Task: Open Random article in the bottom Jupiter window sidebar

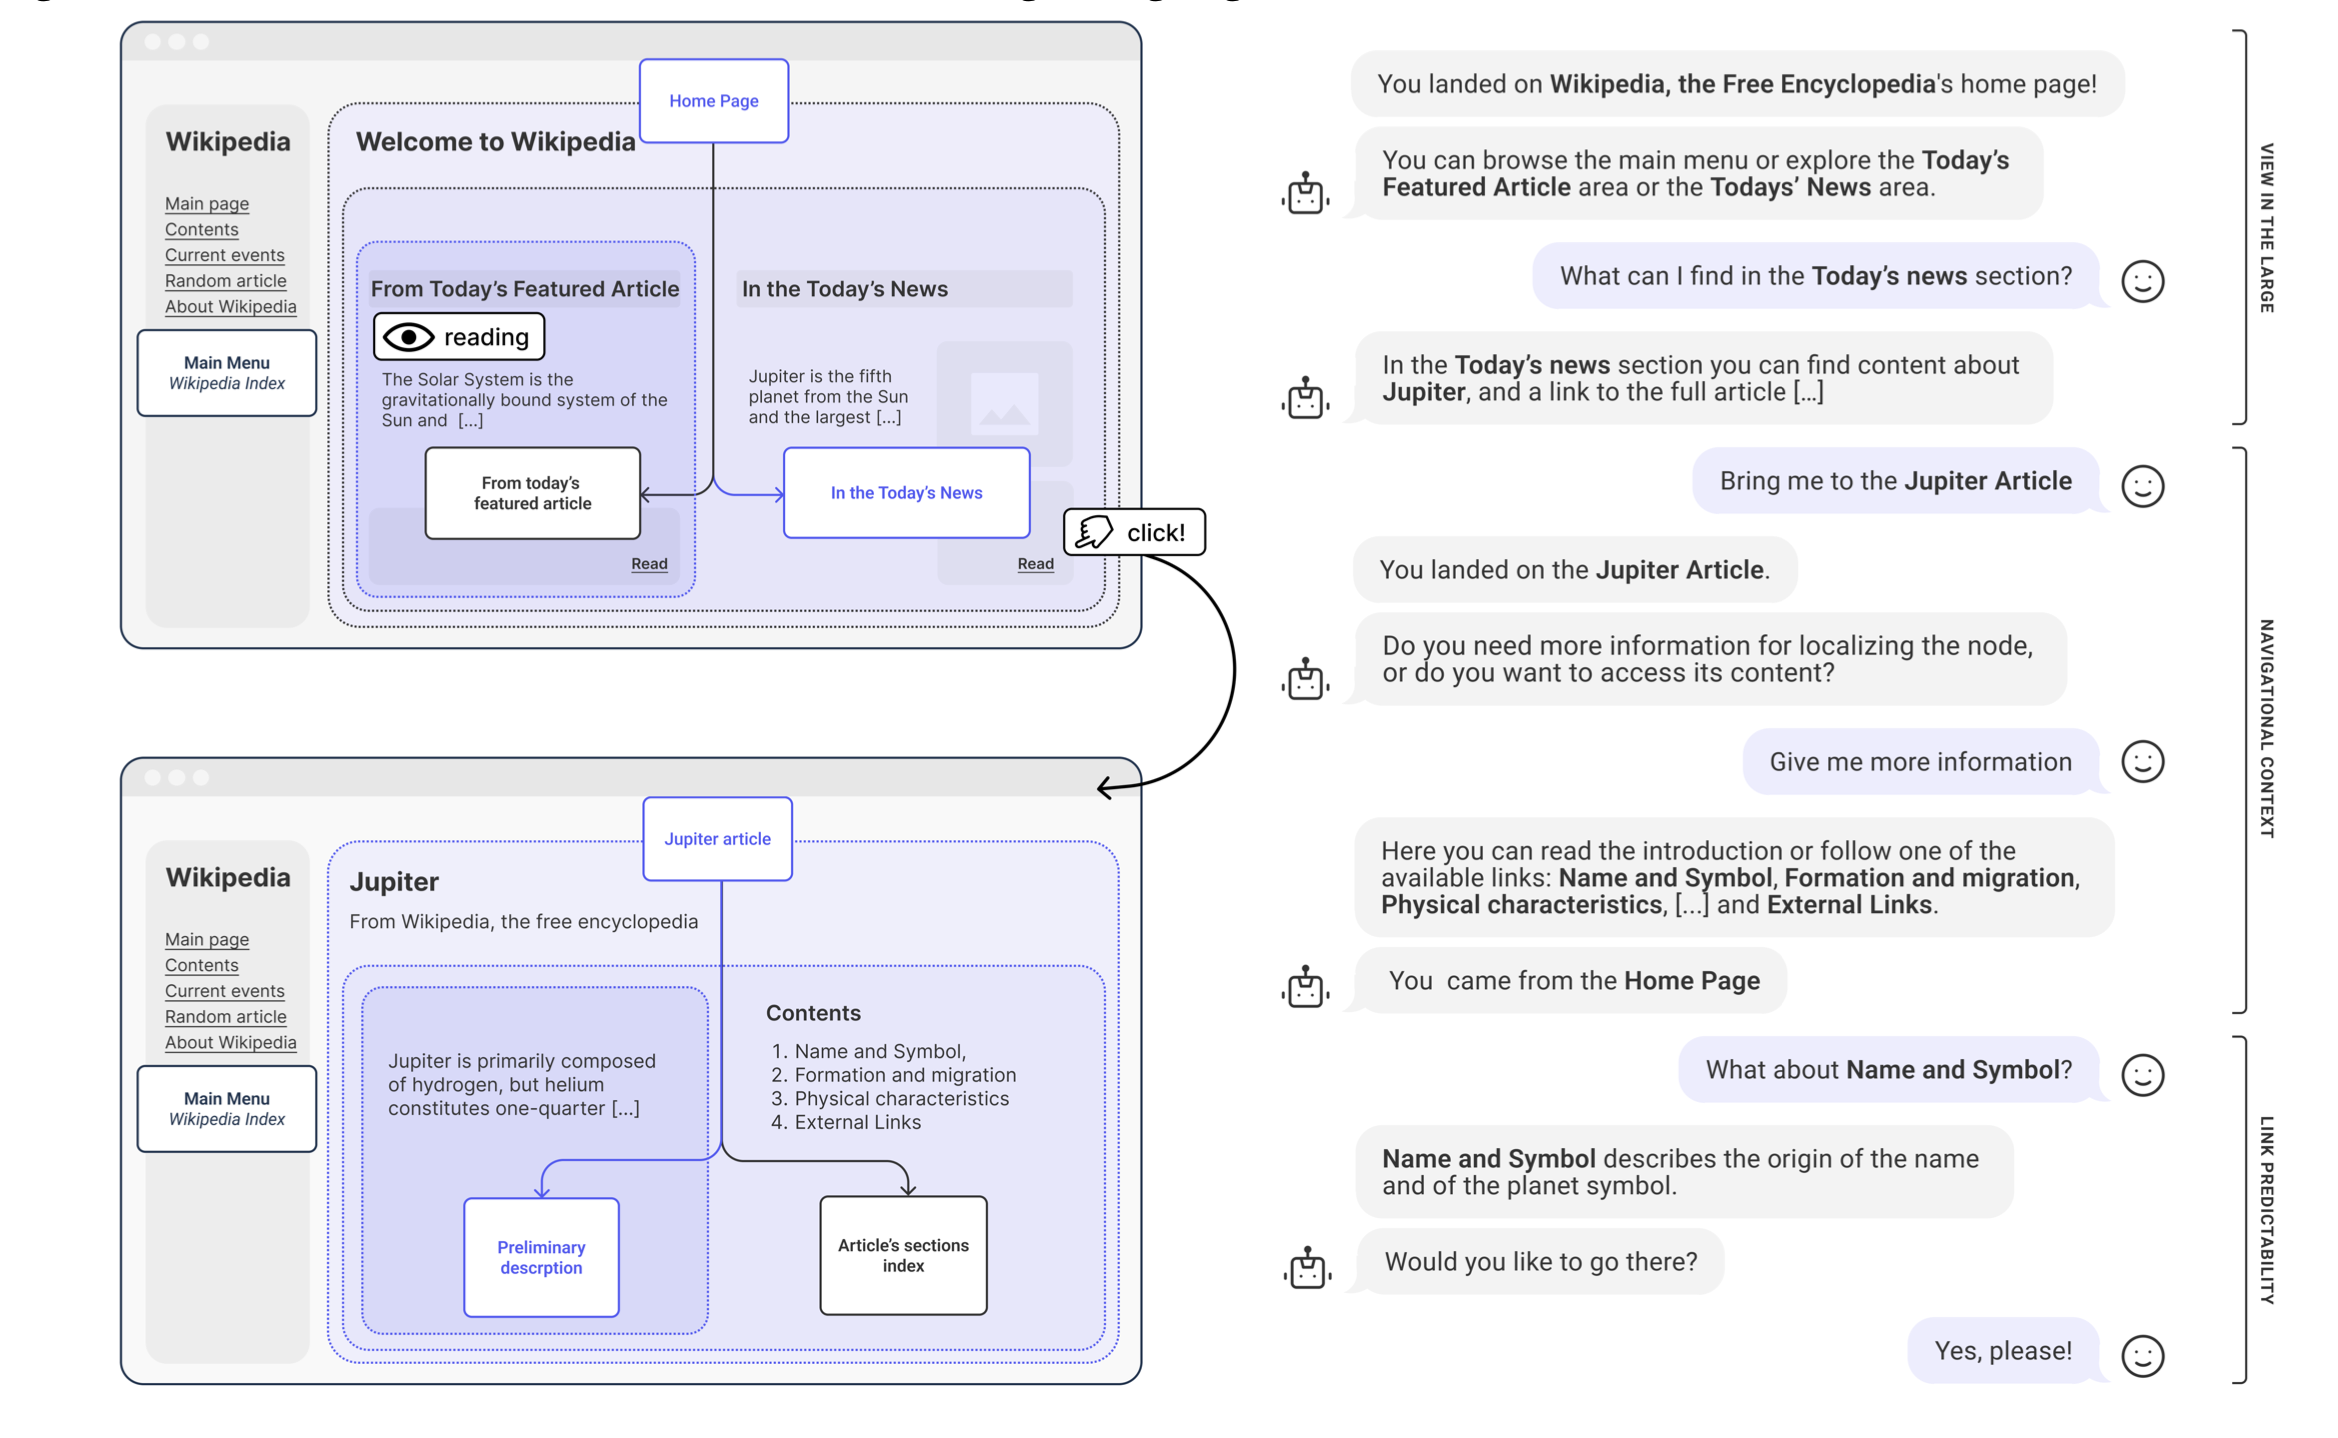Action: [226, 1017]
